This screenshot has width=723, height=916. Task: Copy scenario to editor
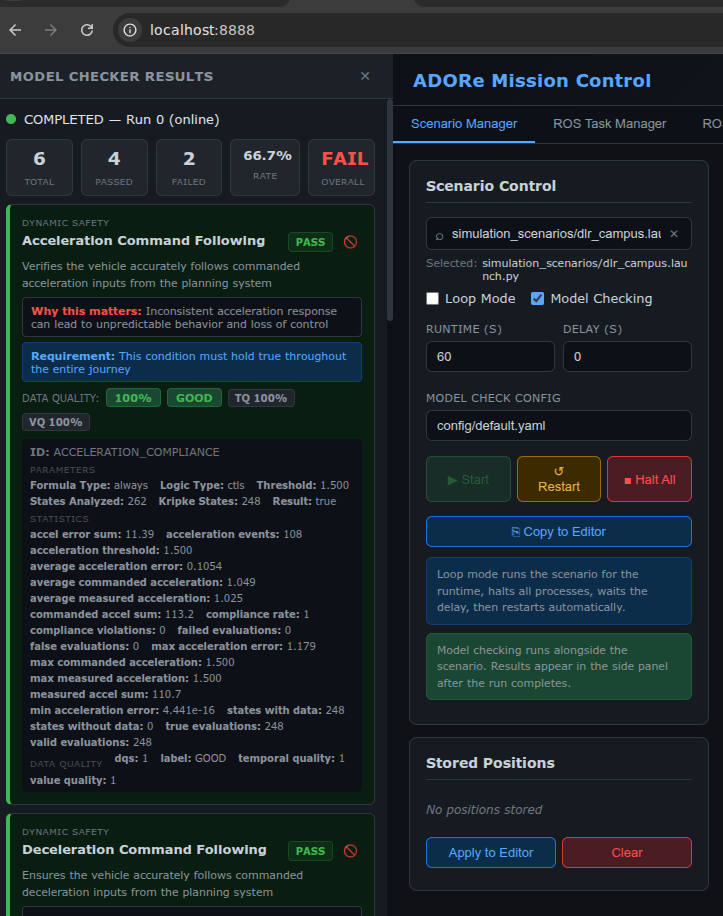click(559, 532)
